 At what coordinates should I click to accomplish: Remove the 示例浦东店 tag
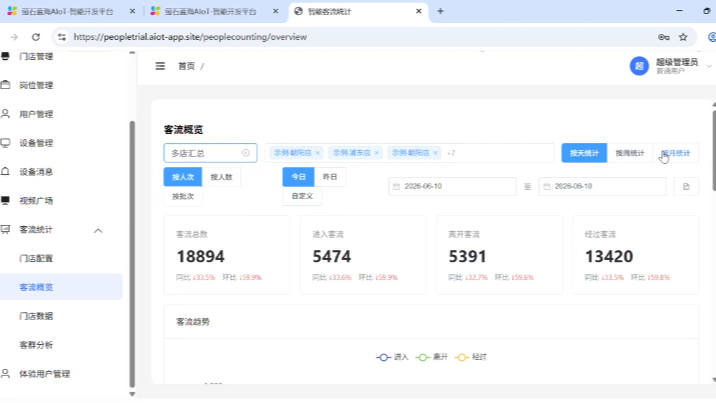click(377, 153)
